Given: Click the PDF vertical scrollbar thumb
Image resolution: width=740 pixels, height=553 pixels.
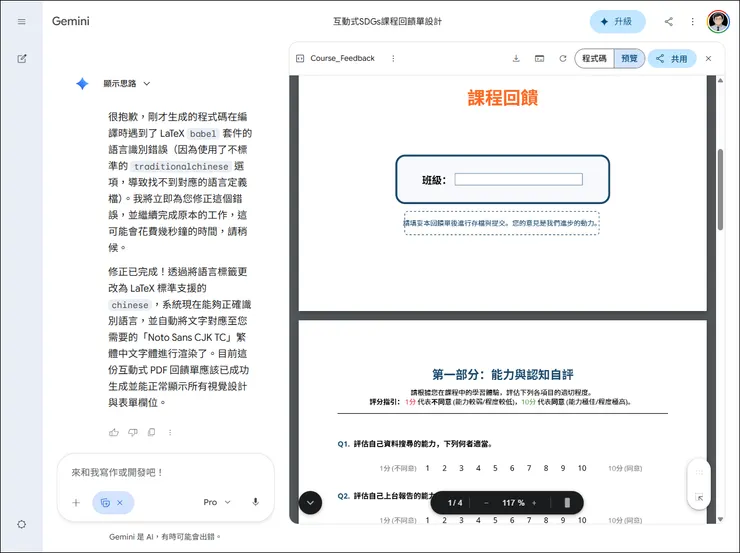Looking at the screenshot, I should tap(720, 190).
